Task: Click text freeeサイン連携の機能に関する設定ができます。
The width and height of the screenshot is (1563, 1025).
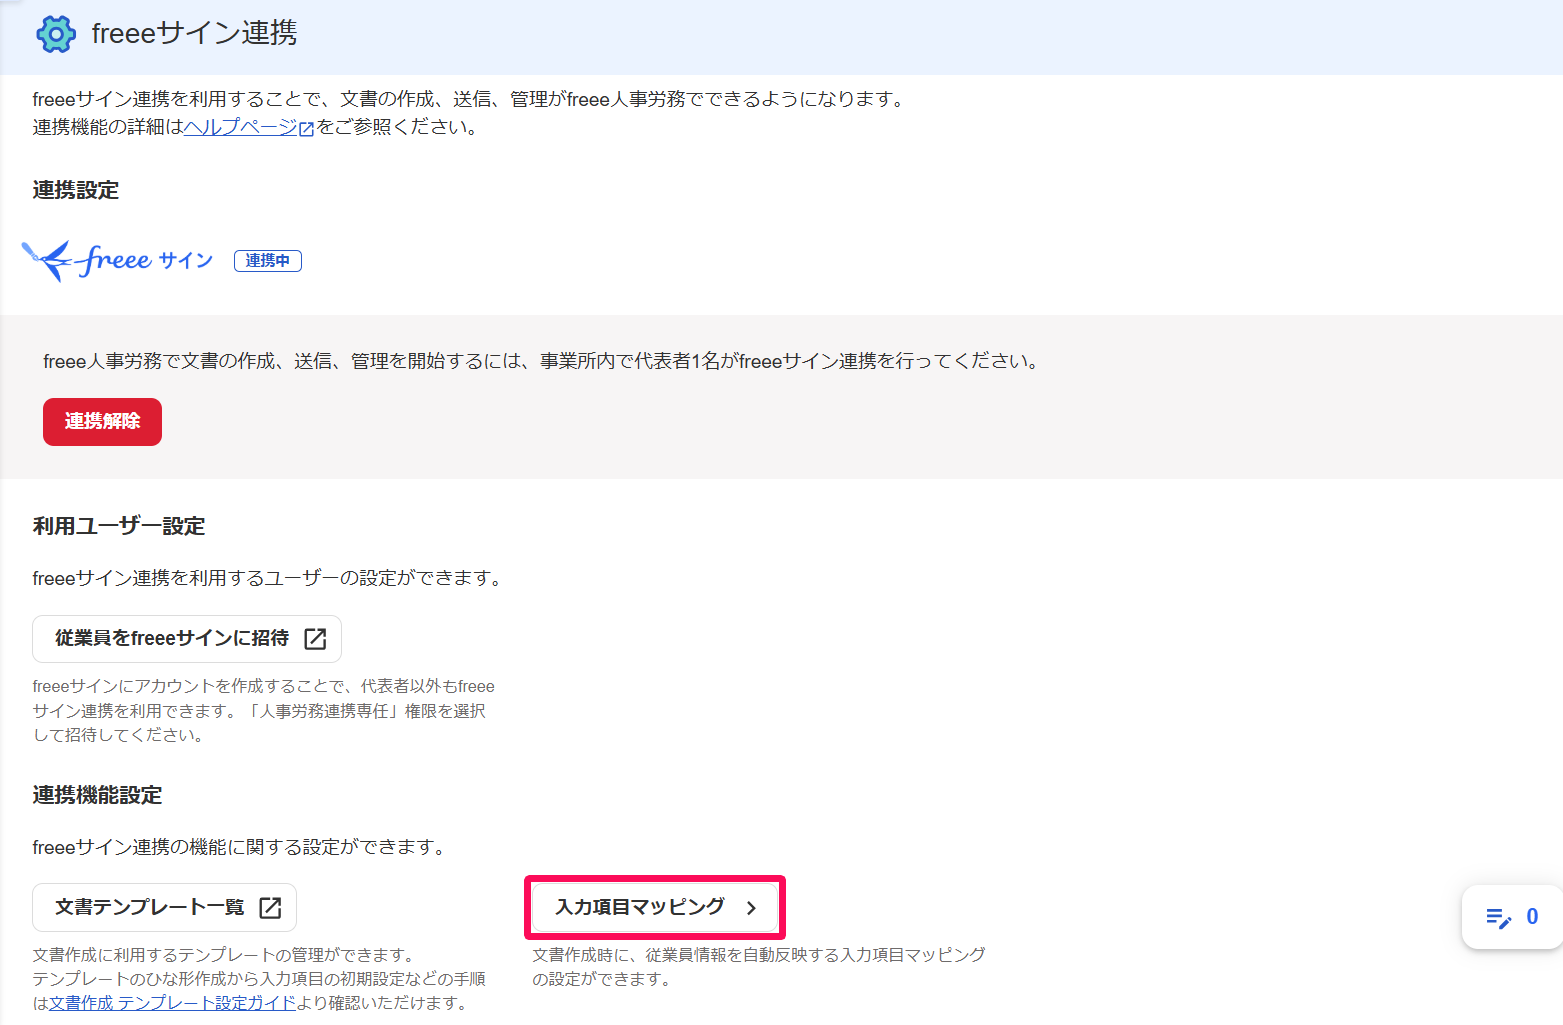Action: click(239, 847)
